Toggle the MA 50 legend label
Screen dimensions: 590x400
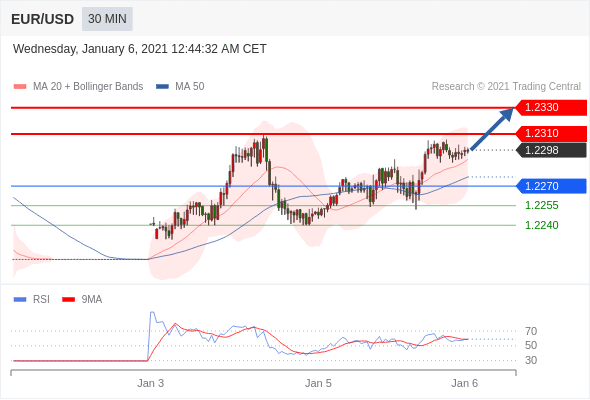[x=190, y=87]
